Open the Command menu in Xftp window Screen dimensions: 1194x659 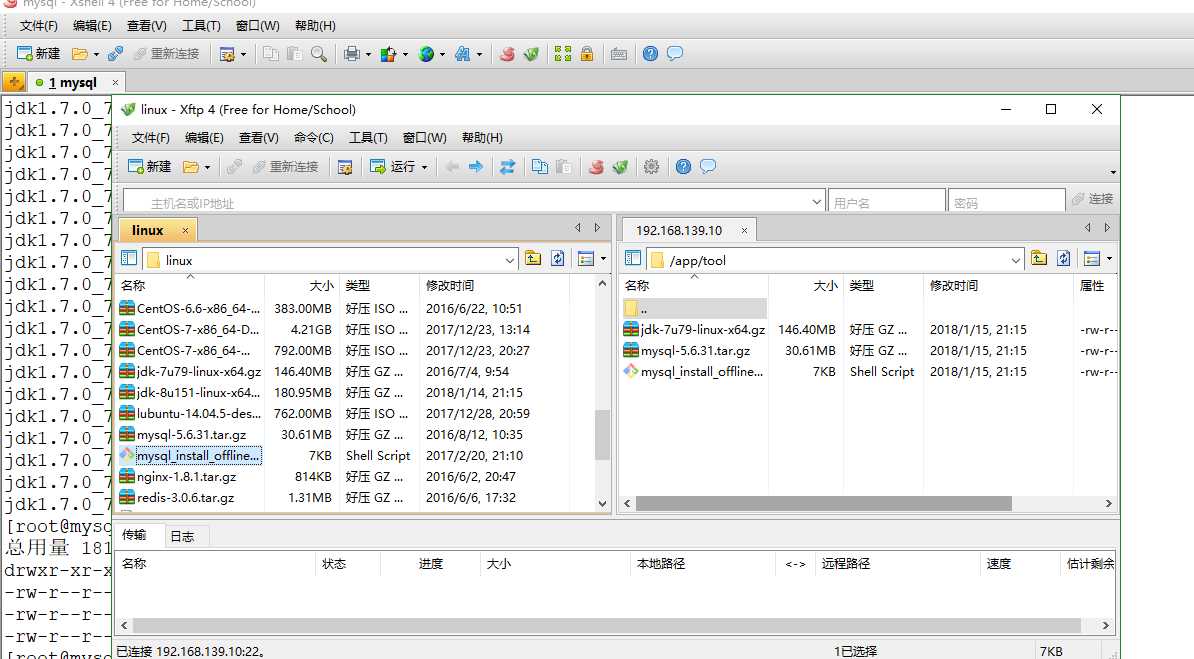tap(313, 138)
